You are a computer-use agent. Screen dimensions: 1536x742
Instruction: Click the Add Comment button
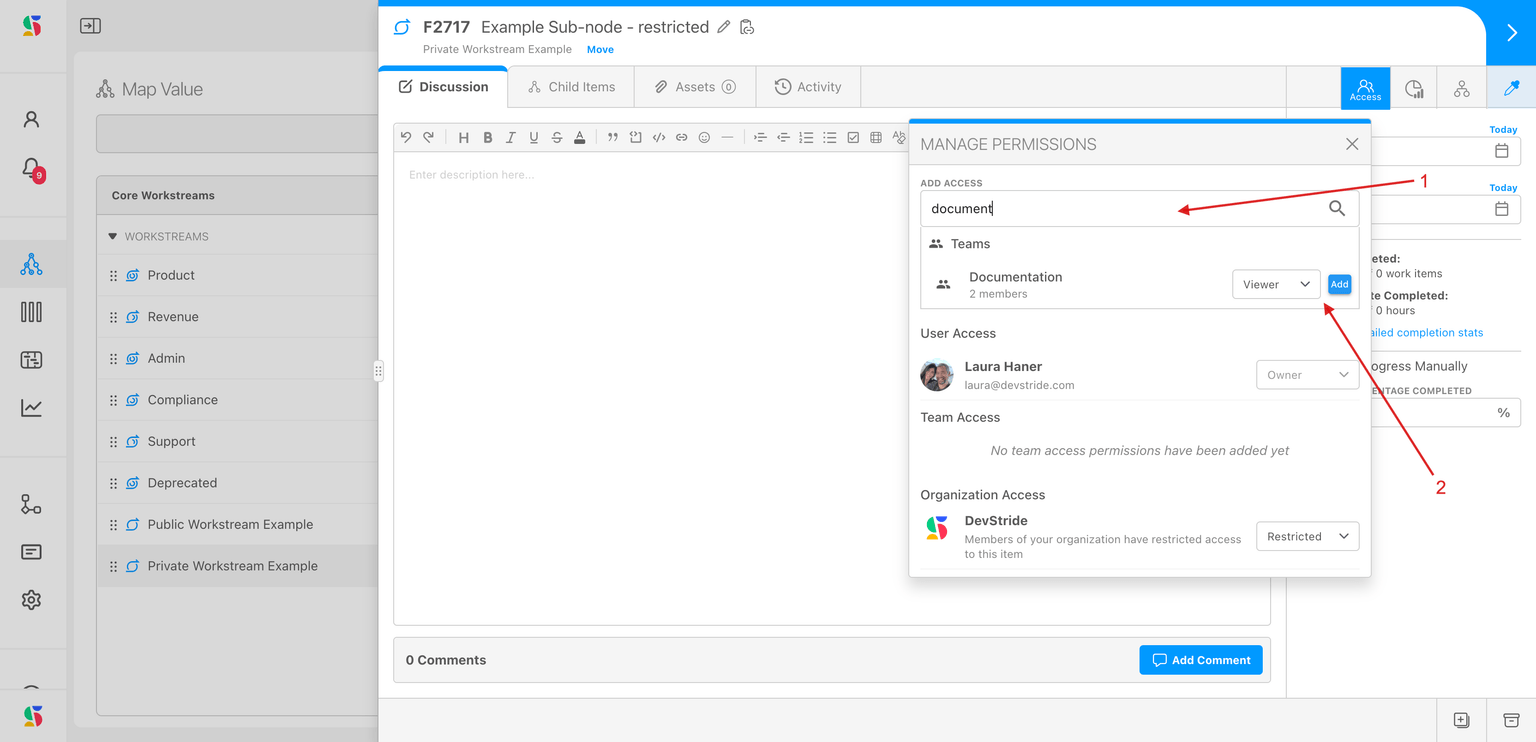1201,660
